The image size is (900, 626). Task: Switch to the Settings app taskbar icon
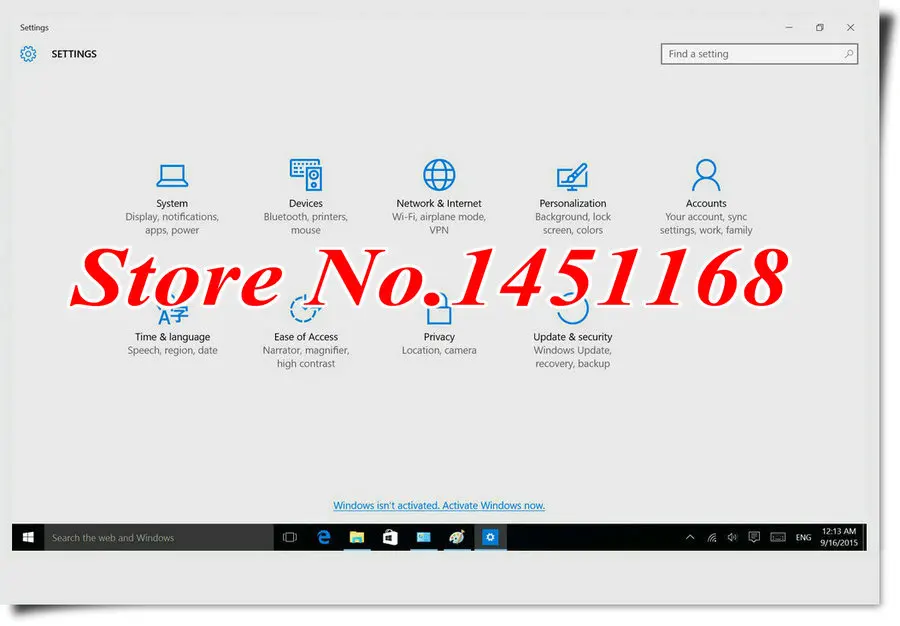[x=490, y=538]
